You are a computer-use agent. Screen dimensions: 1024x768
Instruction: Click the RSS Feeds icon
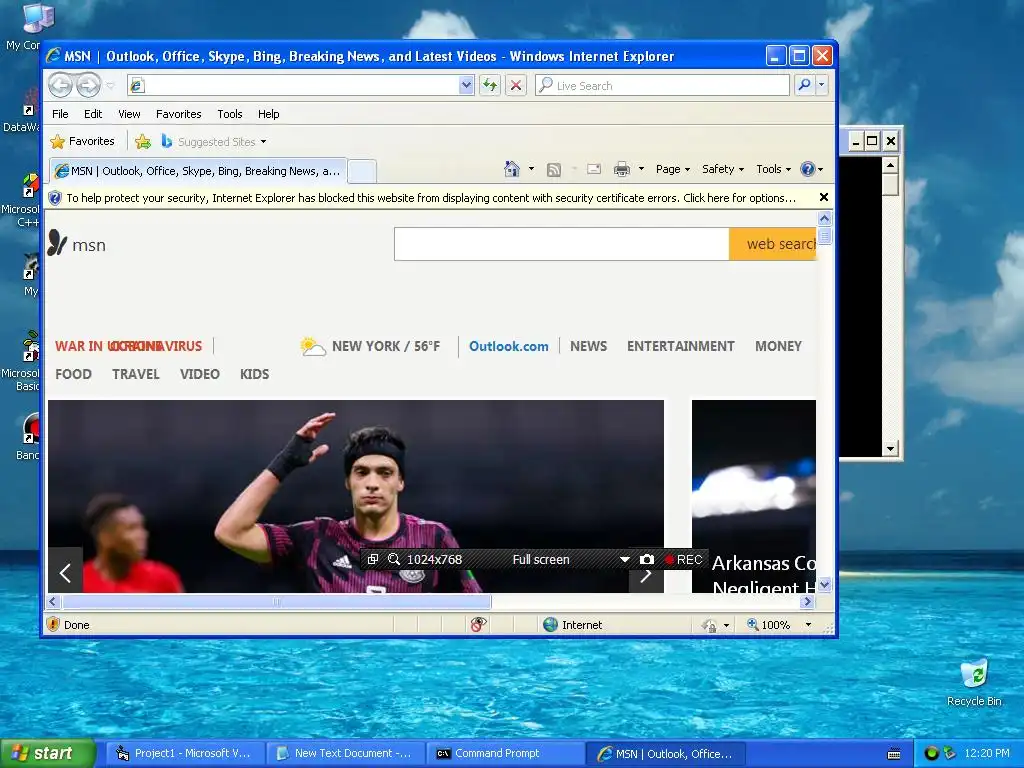pyautogui.click(x=554, y=169)
